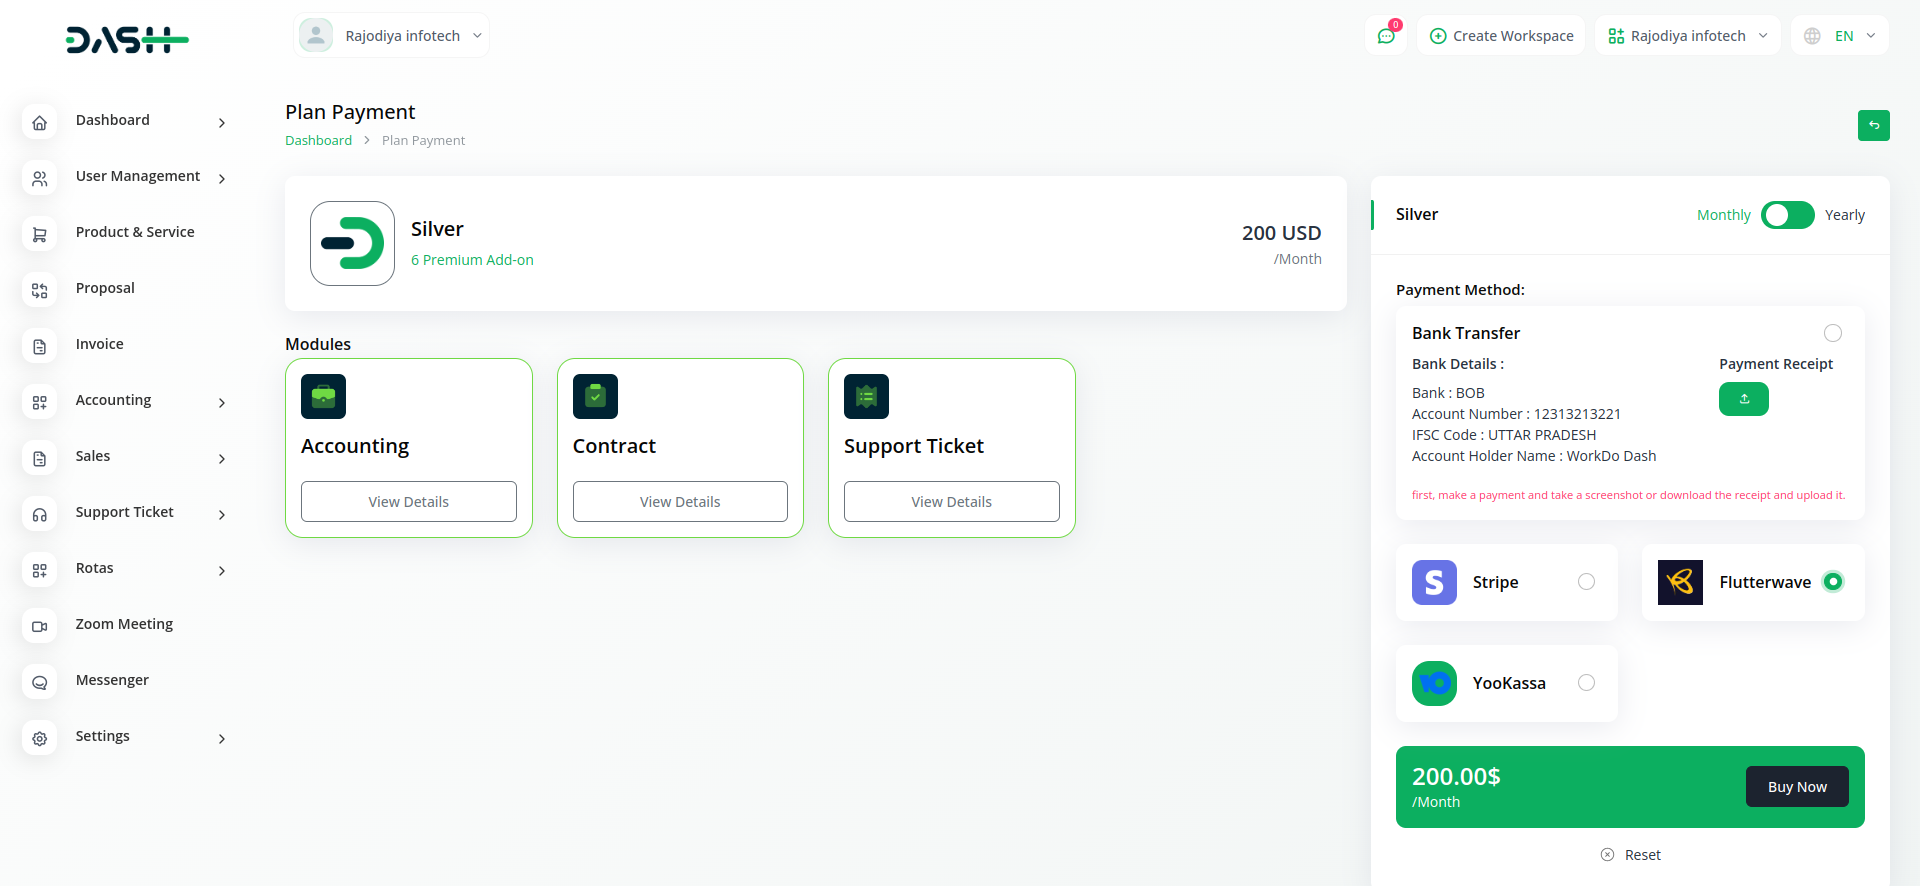
Task: Toggle the Monthly/Yearly billing switch
Action: [x=1787, y=215]
